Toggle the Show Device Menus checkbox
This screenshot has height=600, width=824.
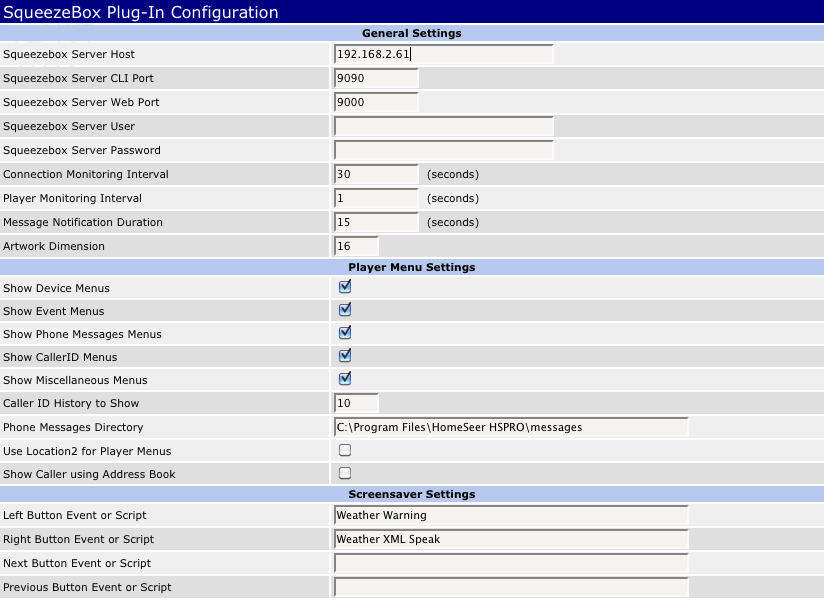[345, 287]
